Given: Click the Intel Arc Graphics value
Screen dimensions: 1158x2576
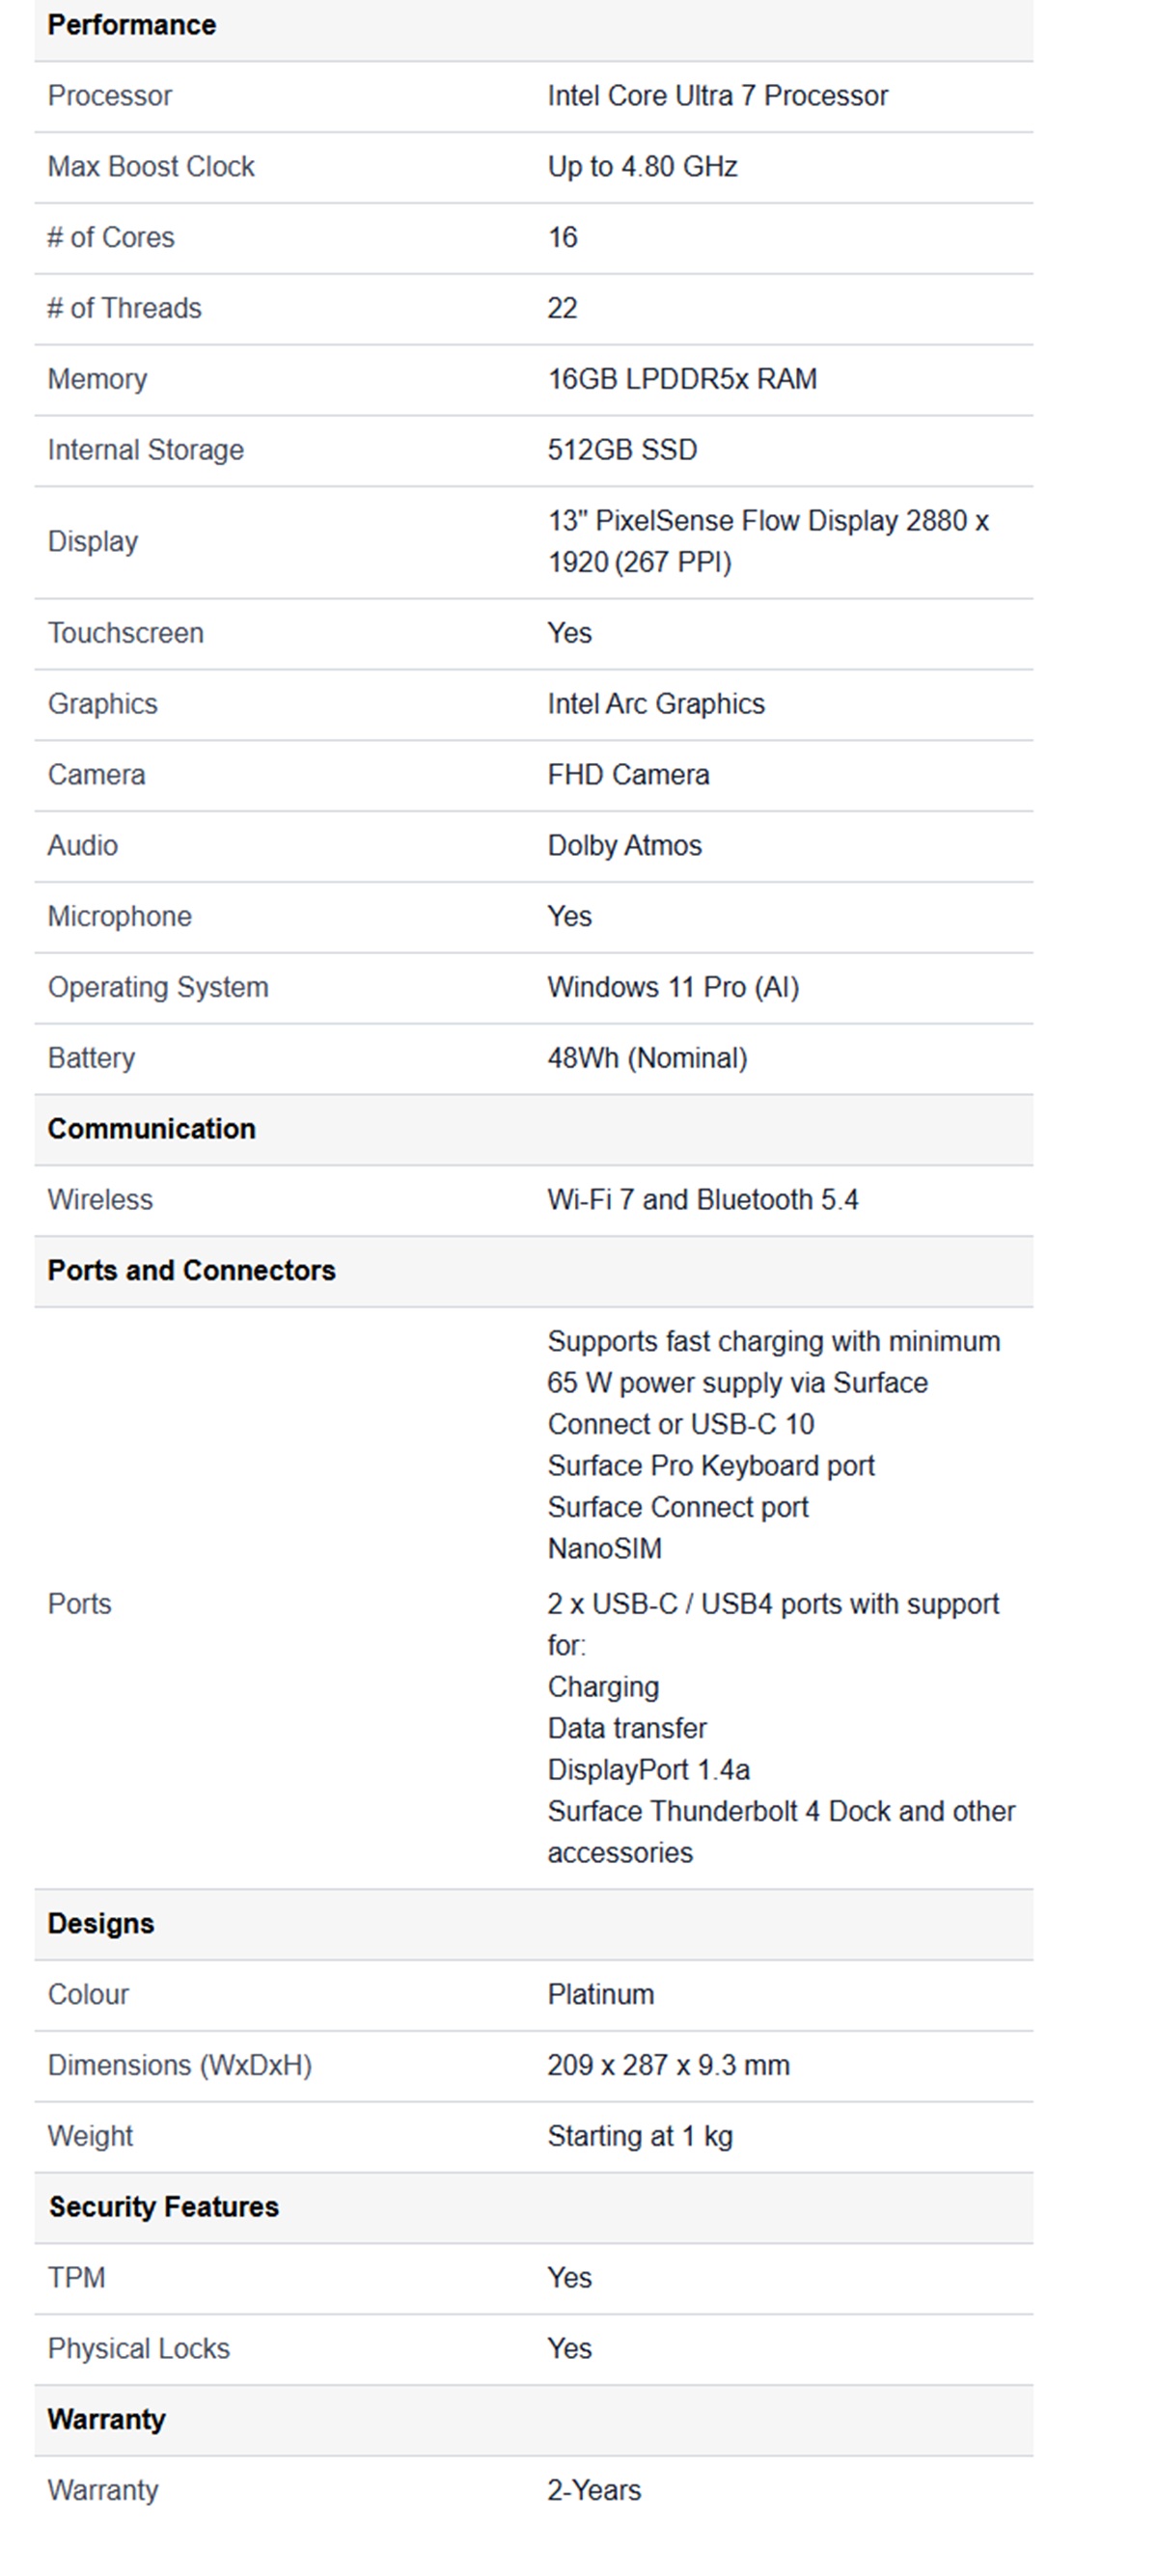Looking at the screenshot, I should pyautogui.click(x=656, y=704).
